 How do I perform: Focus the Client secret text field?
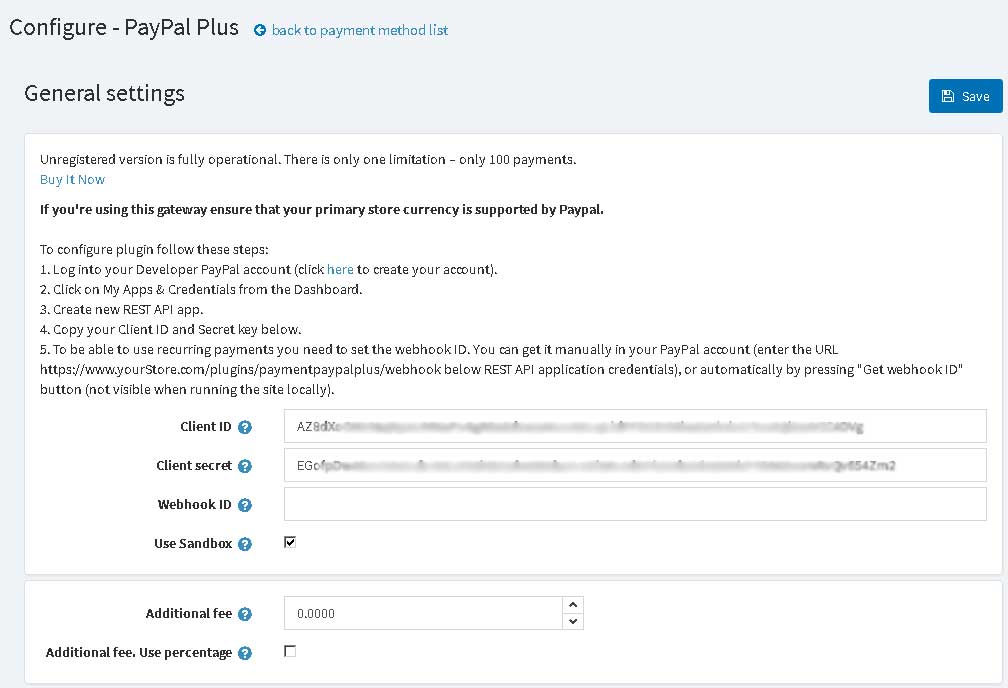click(x=634, y=465)
